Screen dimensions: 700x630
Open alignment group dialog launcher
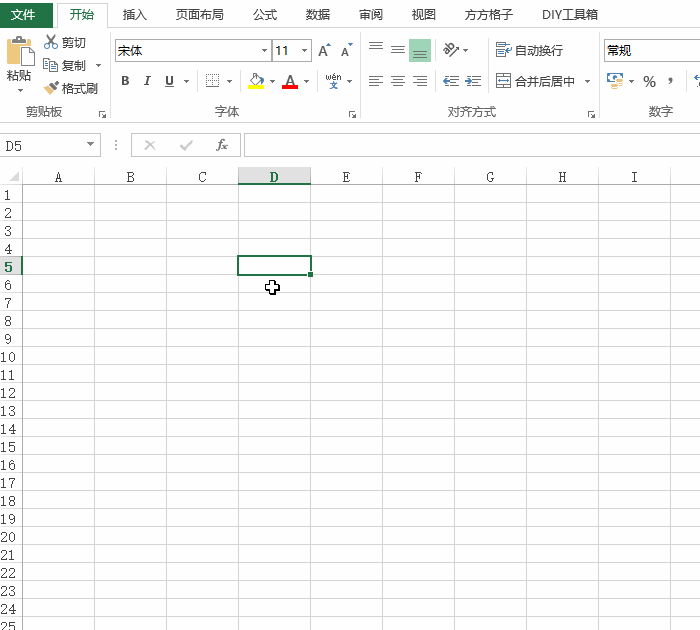pos(592,115)
